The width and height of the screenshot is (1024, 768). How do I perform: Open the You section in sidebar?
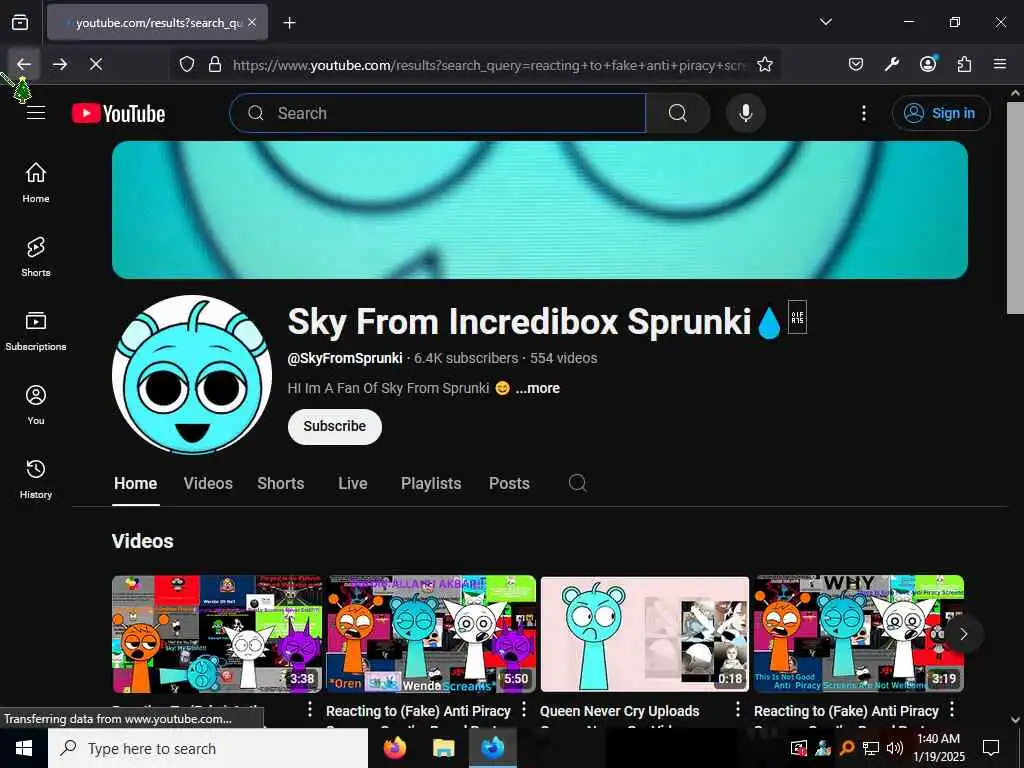coord(36,405)
